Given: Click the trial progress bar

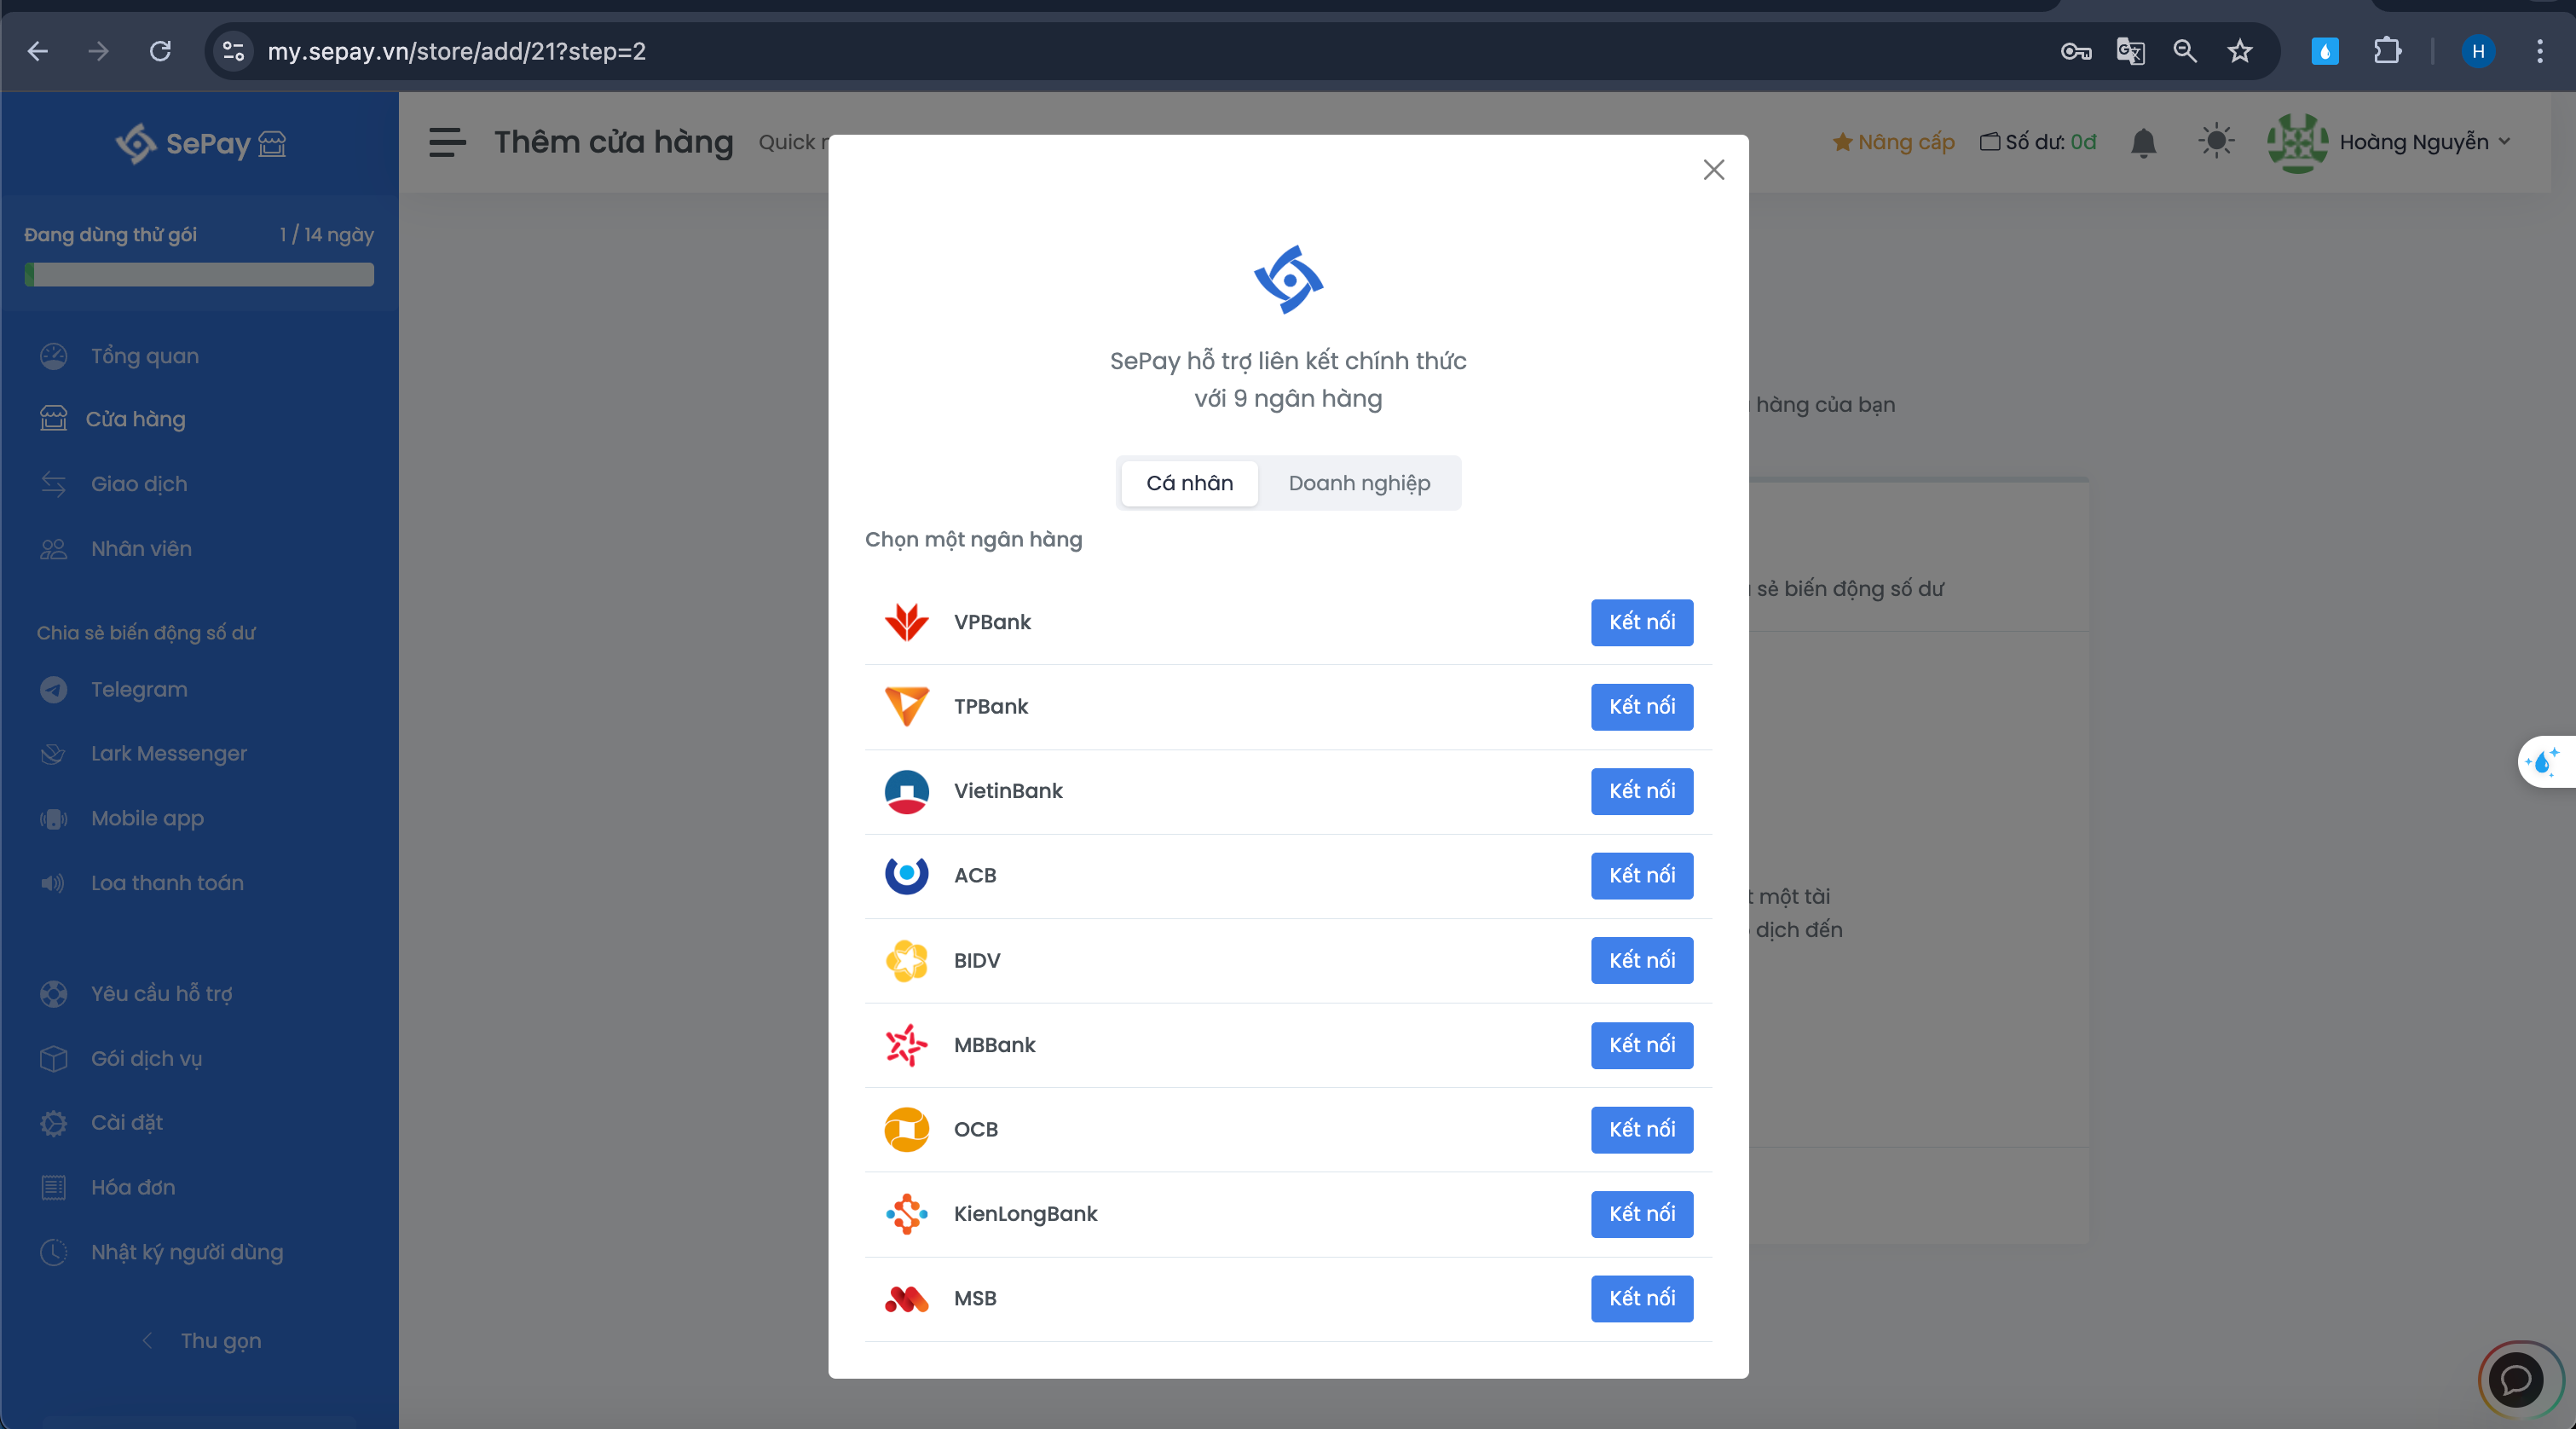Looking at the screenshot, I should point(199,275).
